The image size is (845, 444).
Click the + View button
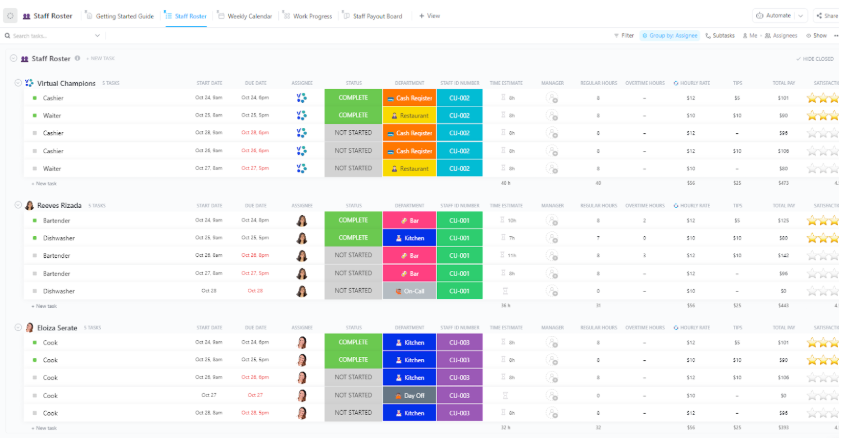pos(429,16)
